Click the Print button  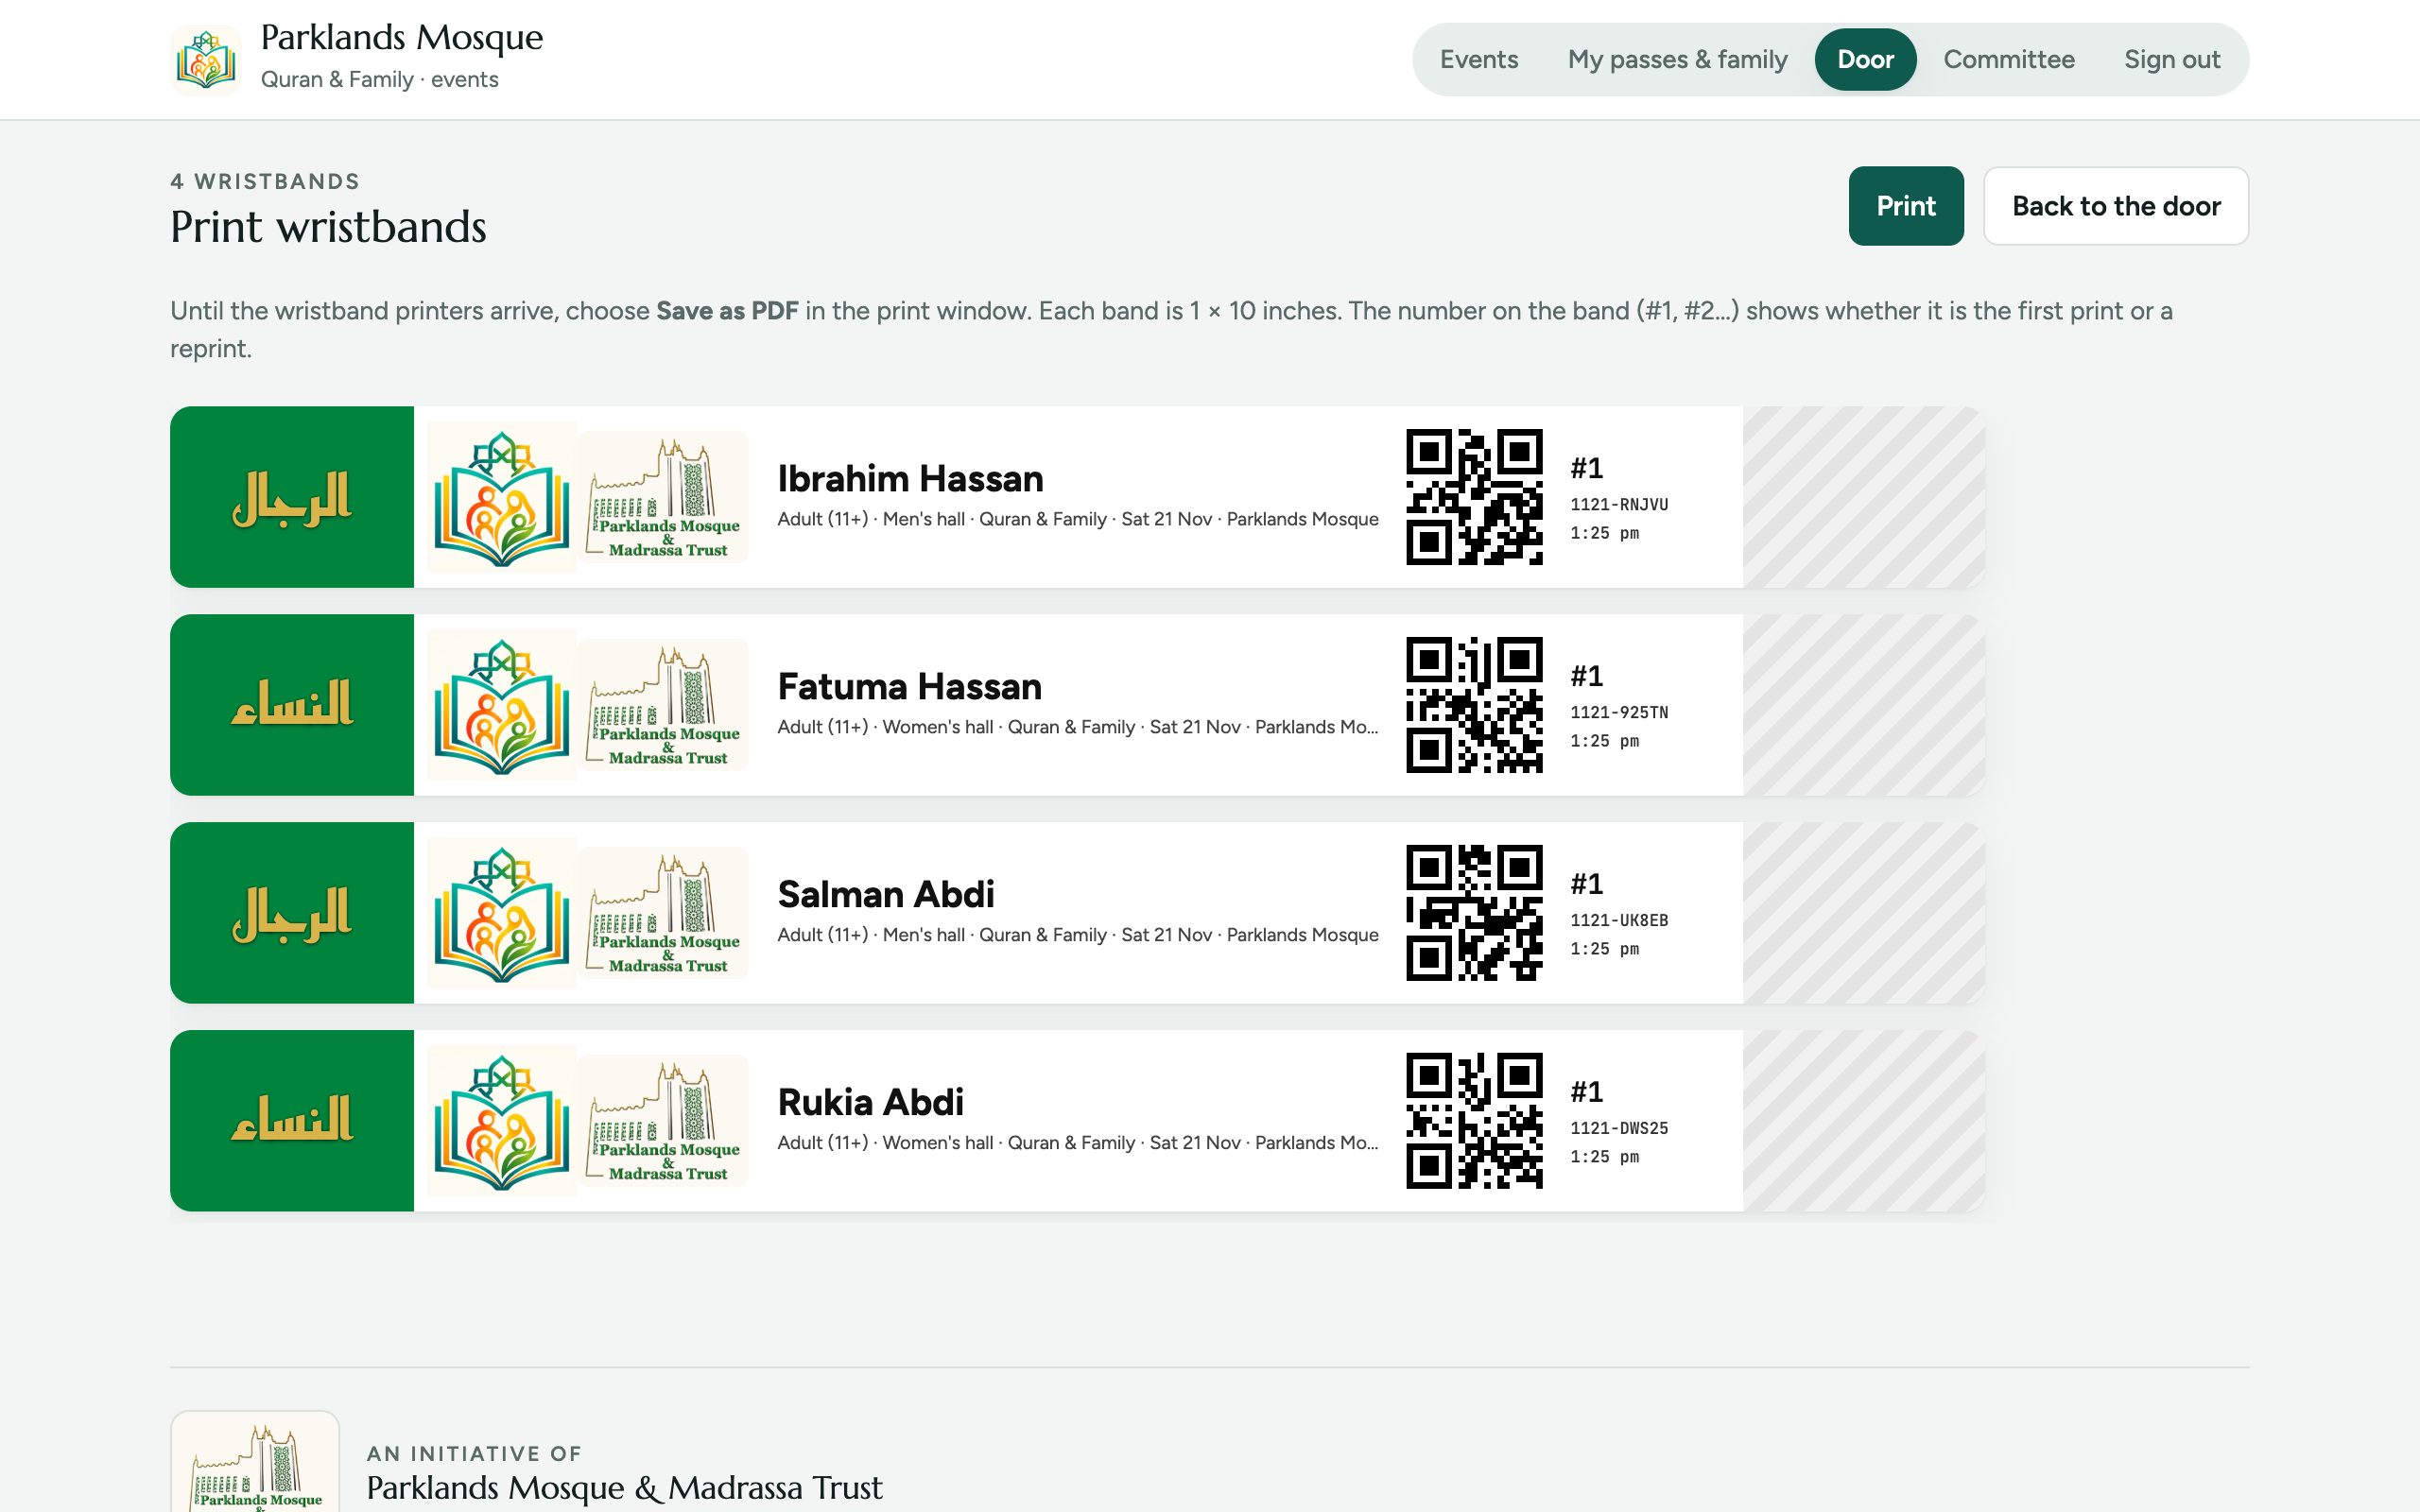point(1906,206)
